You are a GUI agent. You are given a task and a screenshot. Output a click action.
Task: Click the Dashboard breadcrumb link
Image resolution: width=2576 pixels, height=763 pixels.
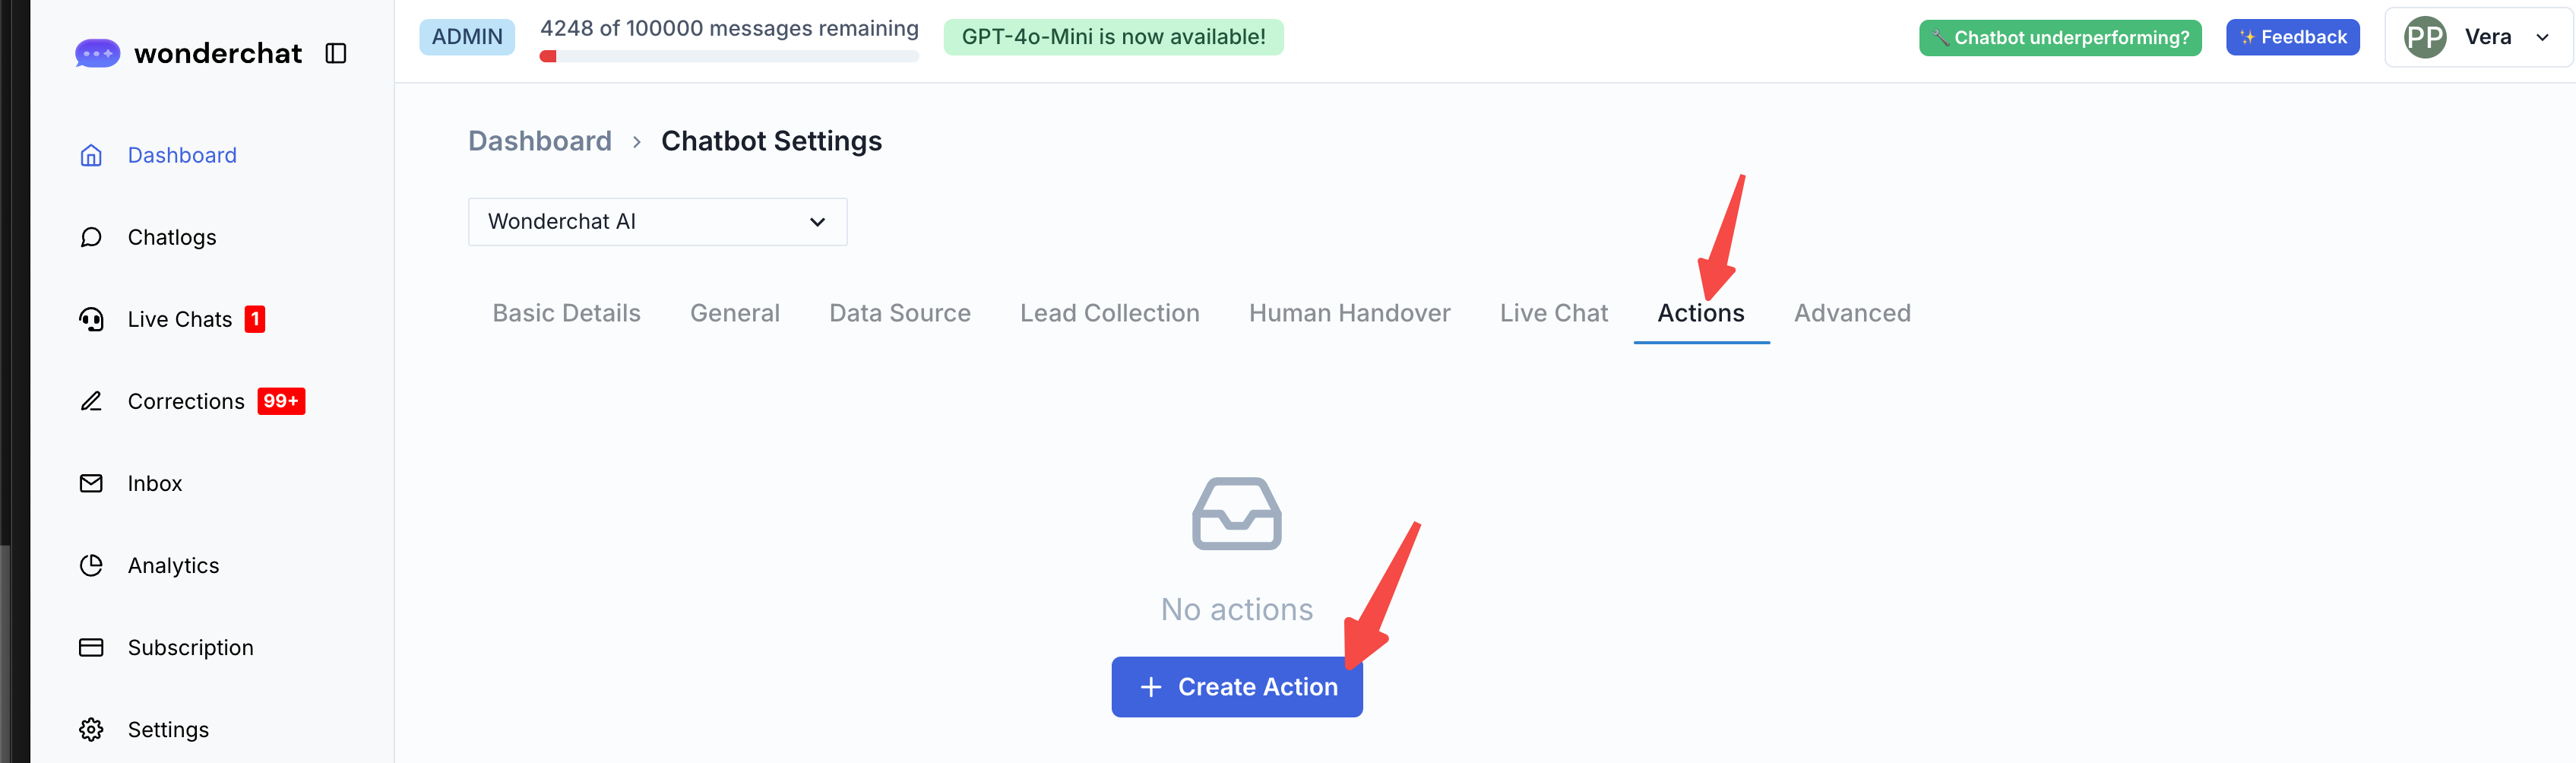click(x=539, y=141)
